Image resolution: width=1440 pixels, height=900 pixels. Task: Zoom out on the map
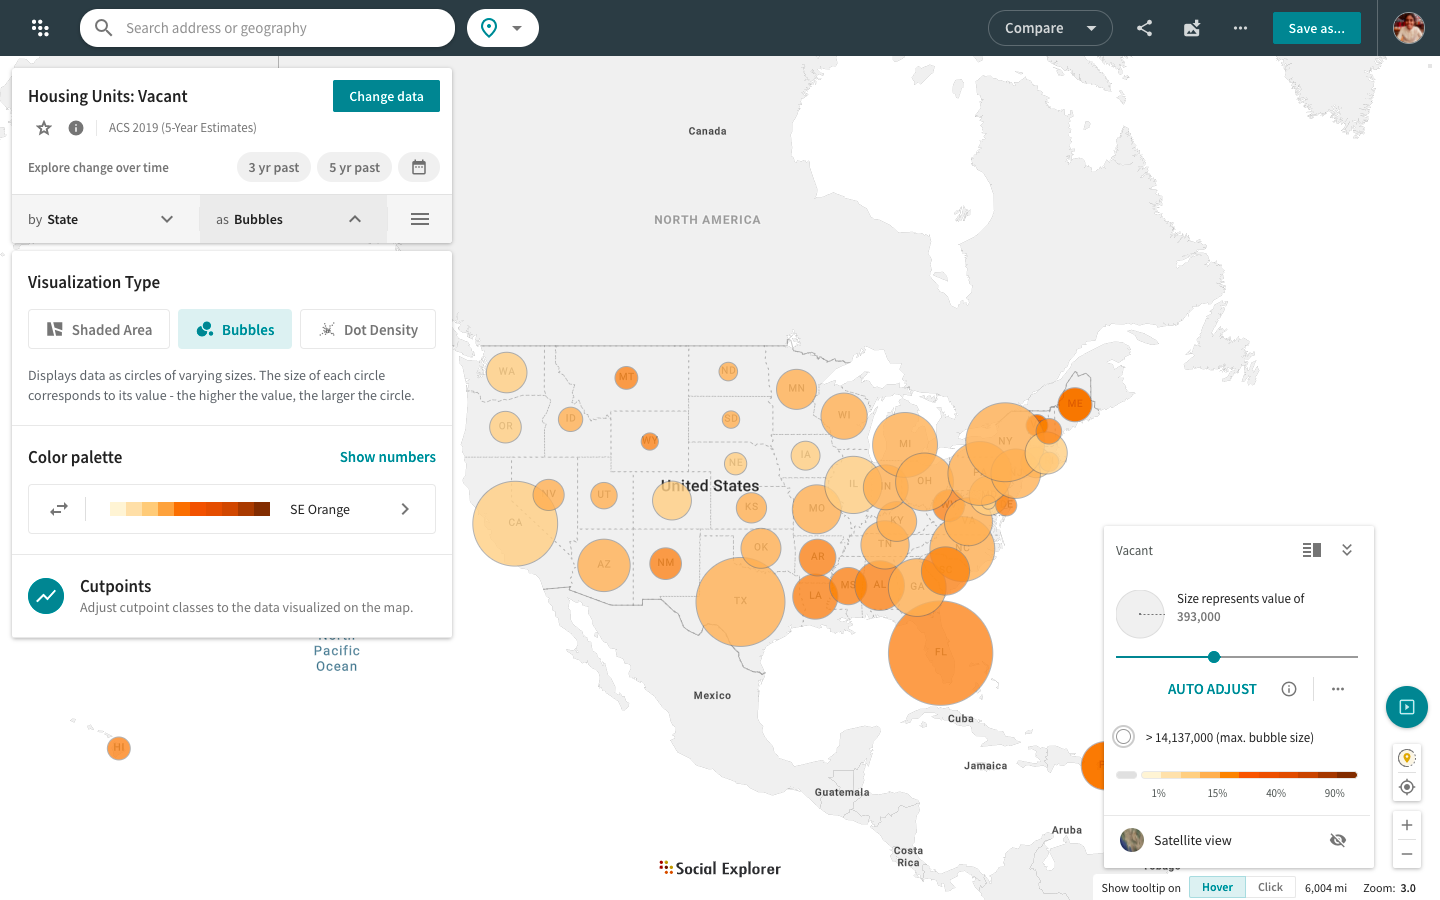(x=1407, y=854)
